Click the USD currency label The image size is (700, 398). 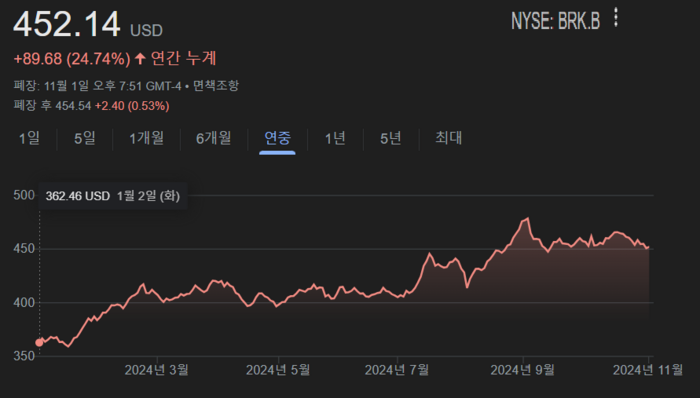(x=146, y=30)
